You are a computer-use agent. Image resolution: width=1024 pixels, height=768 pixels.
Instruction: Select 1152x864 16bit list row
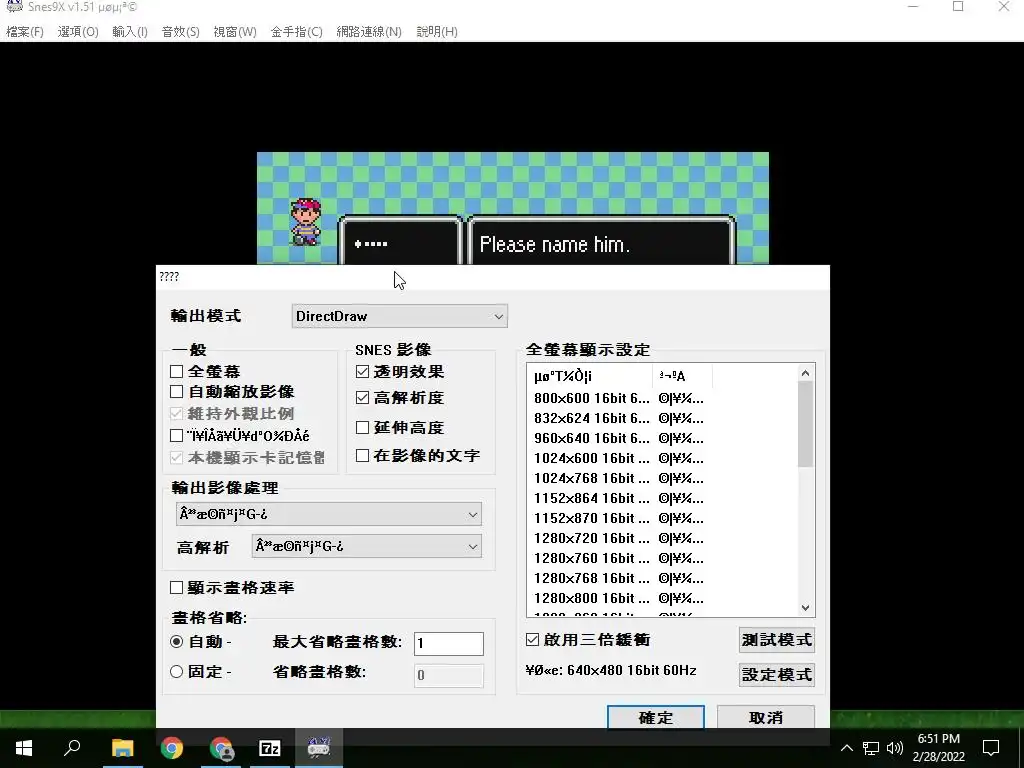619,498
